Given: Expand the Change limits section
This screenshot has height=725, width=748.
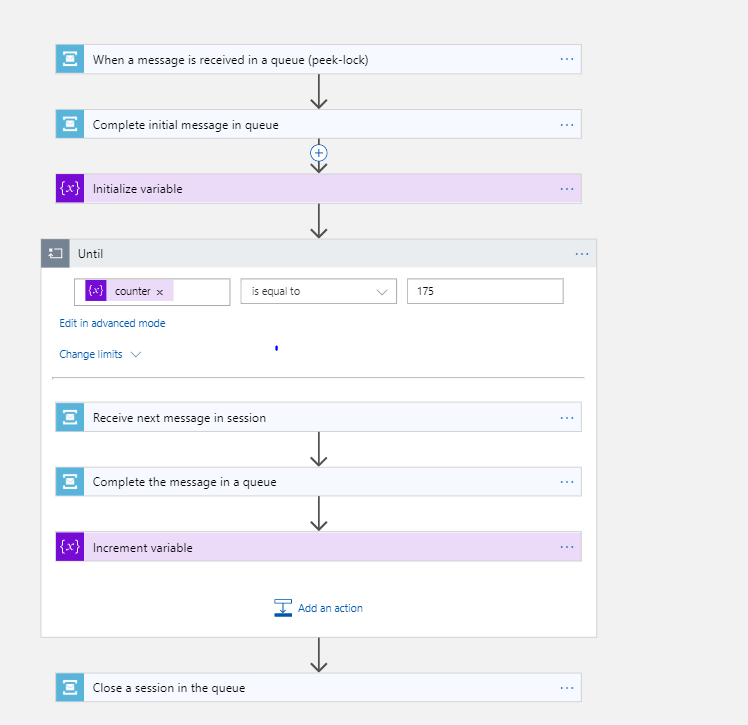Looking at the screenshot, I should click(x=100, y=354).
